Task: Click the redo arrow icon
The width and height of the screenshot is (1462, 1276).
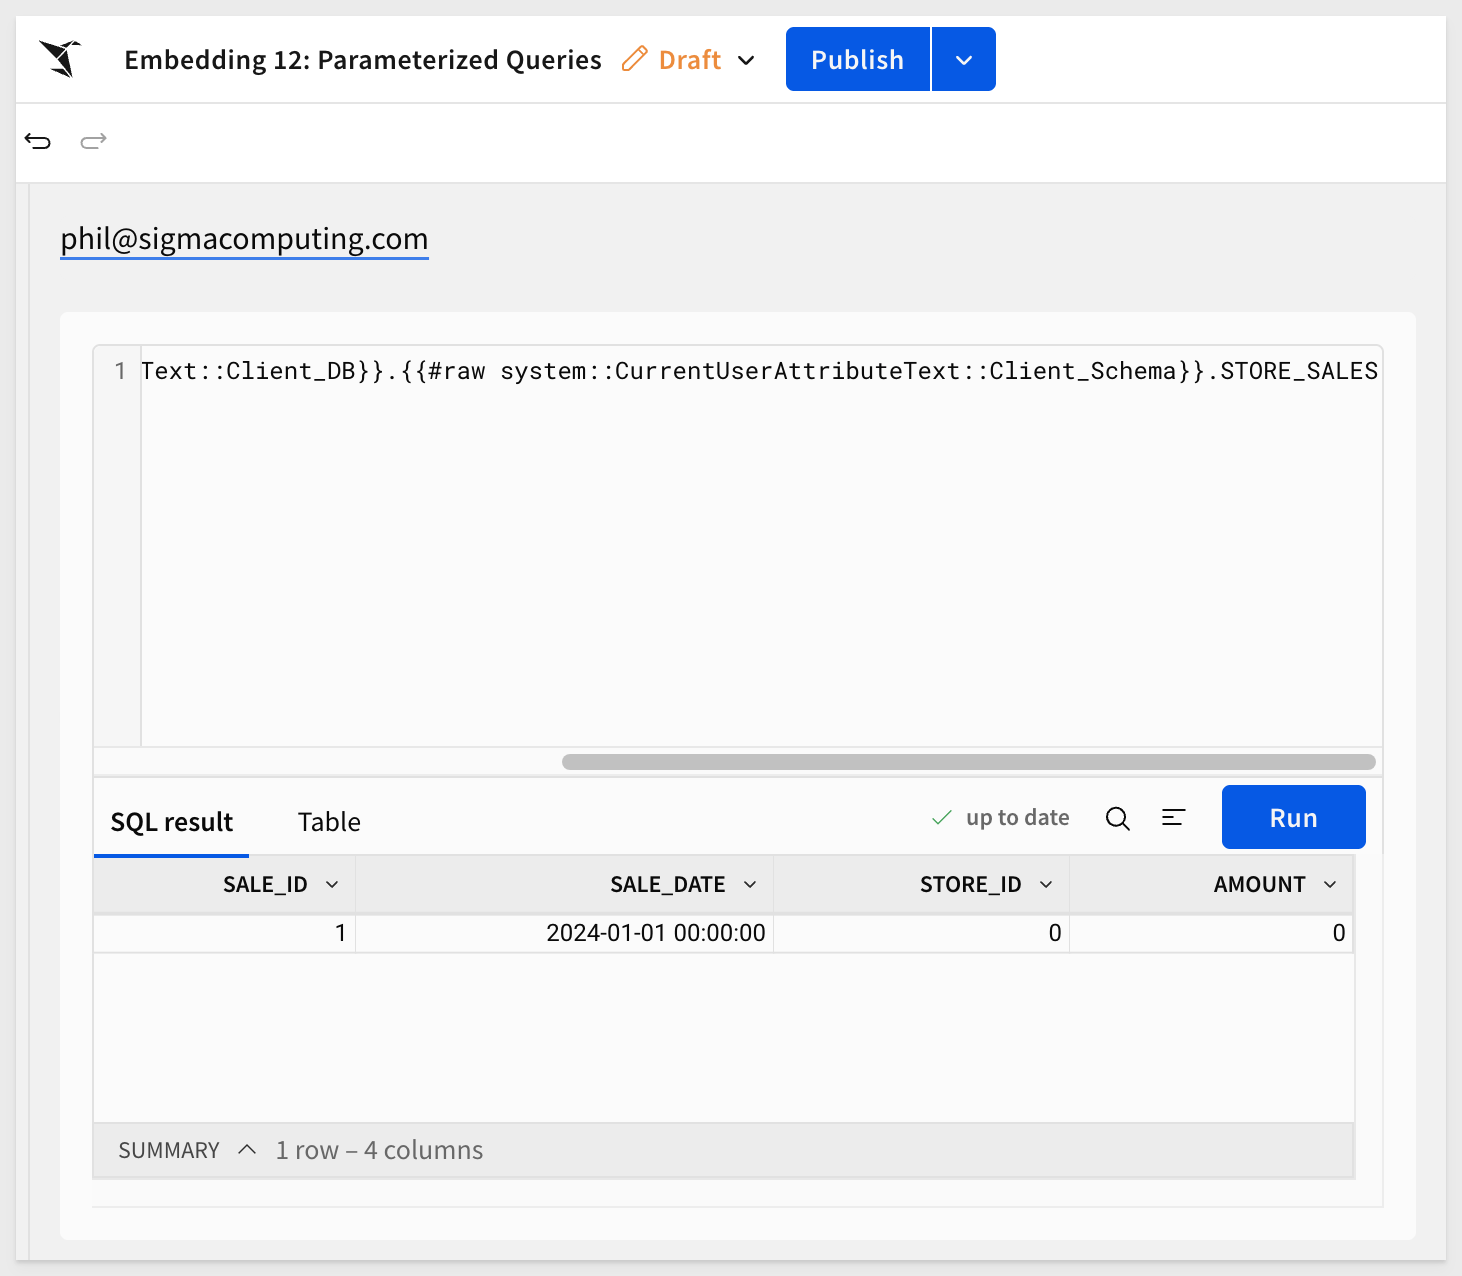Action: [x=94, y=141]
